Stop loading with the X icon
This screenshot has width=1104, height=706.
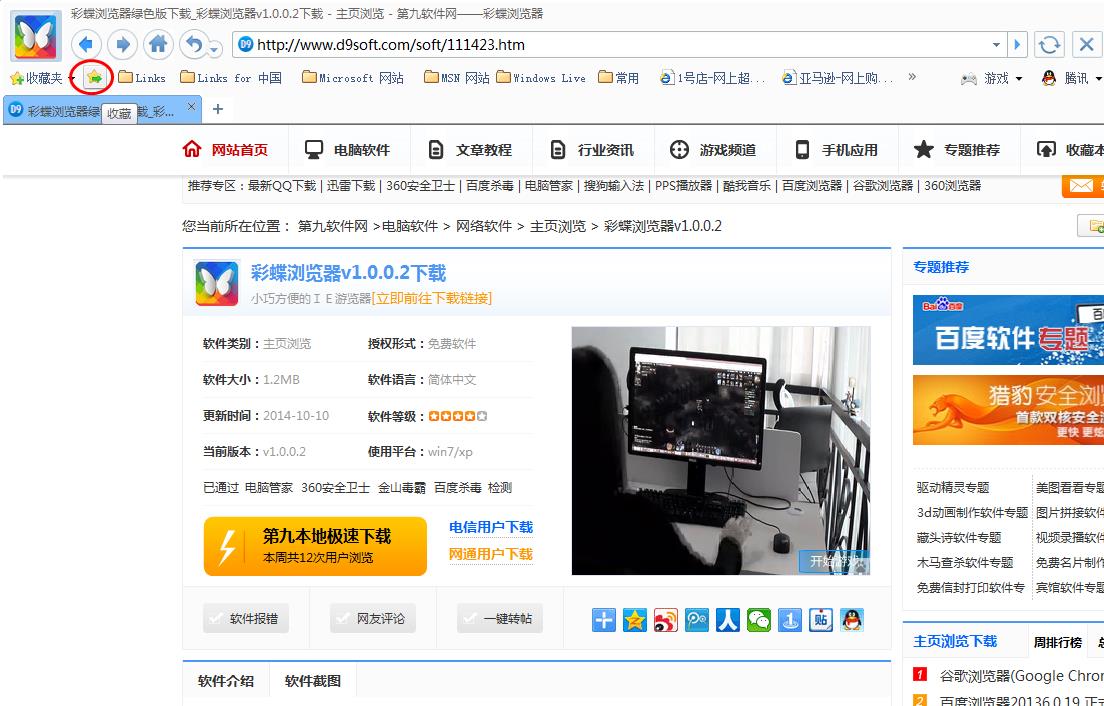point(1086,45)
